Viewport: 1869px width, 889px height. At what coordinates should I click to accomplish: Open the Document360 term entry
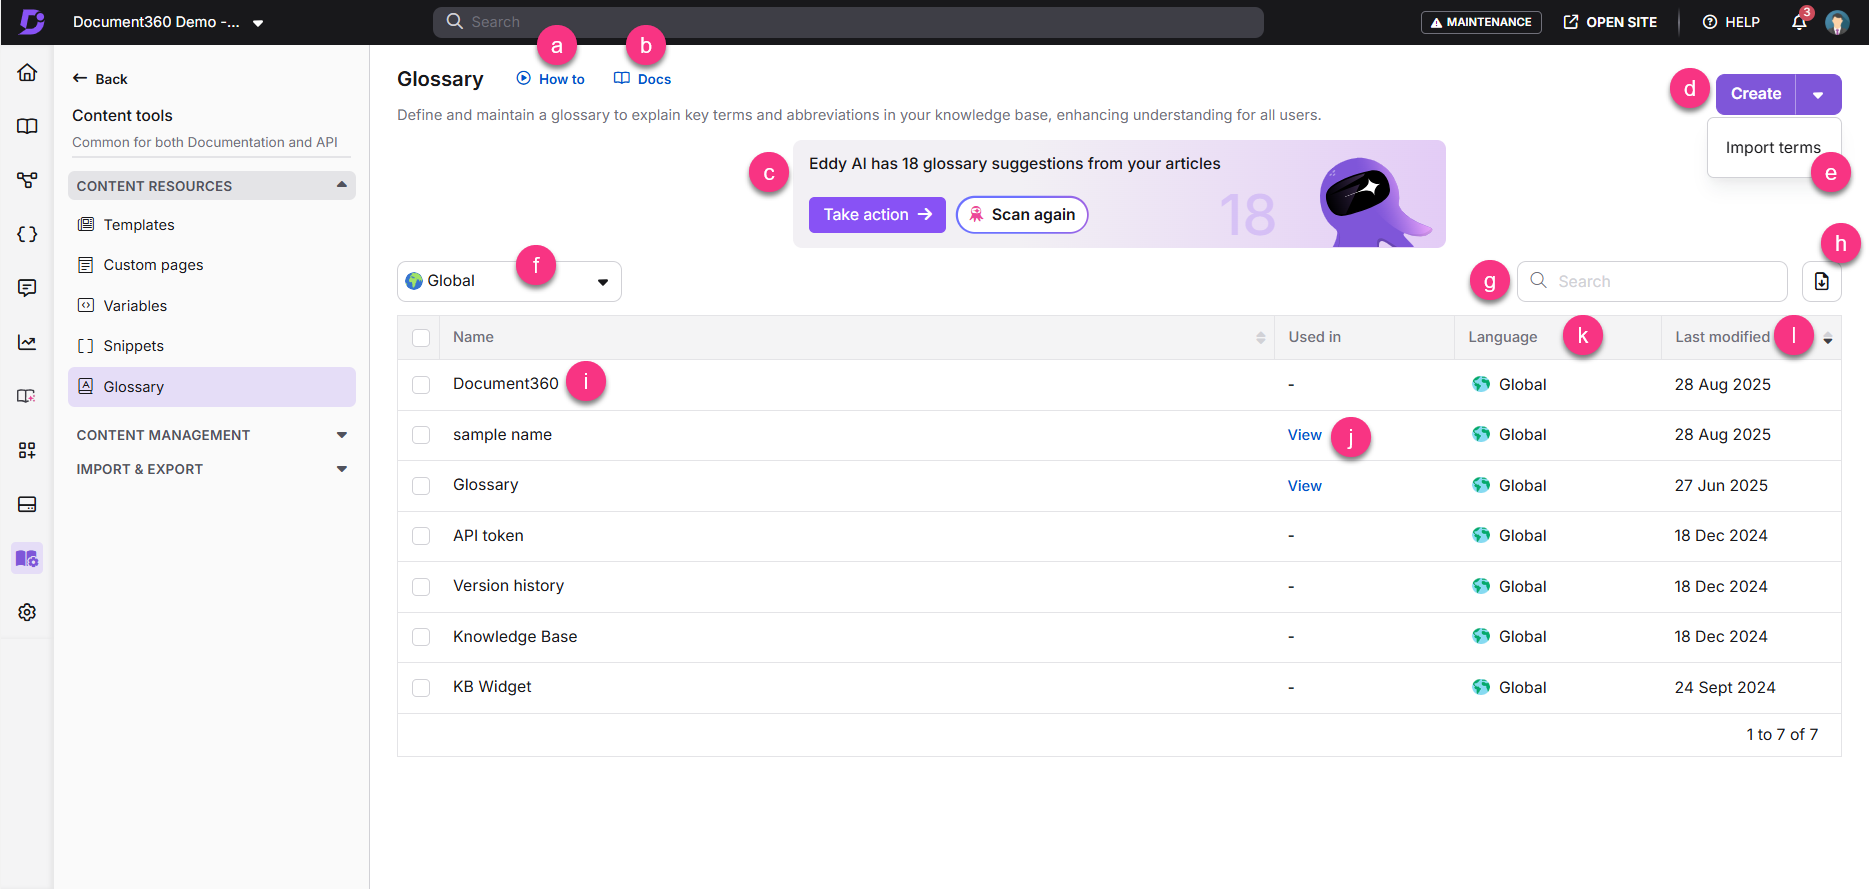pos(505,384)
